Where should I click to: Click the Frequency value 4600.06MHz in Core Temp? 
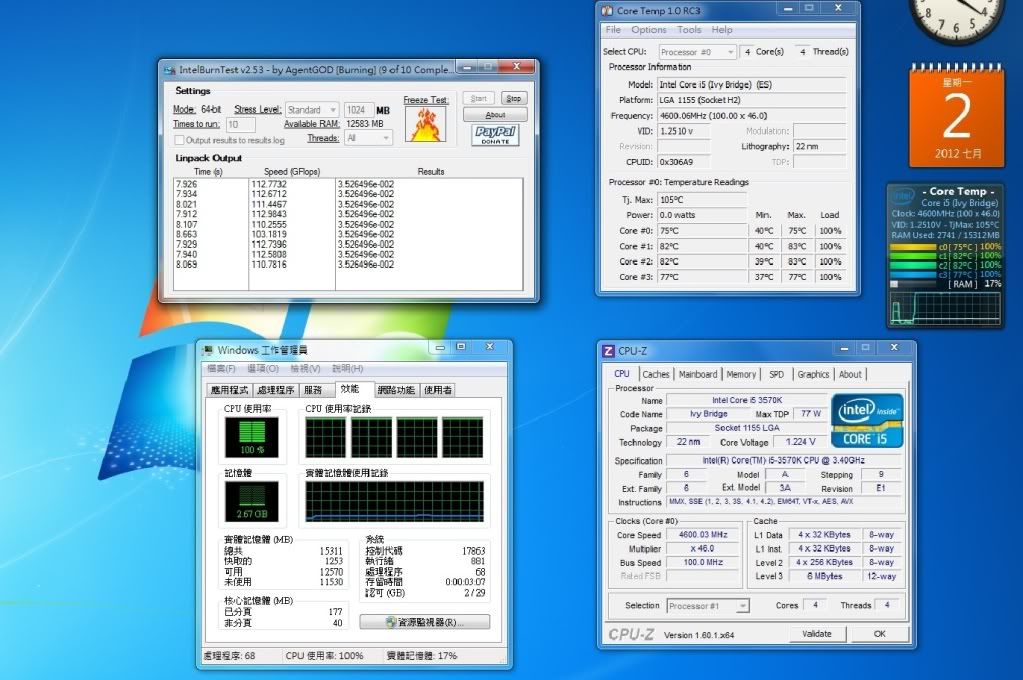click(752, 116)
